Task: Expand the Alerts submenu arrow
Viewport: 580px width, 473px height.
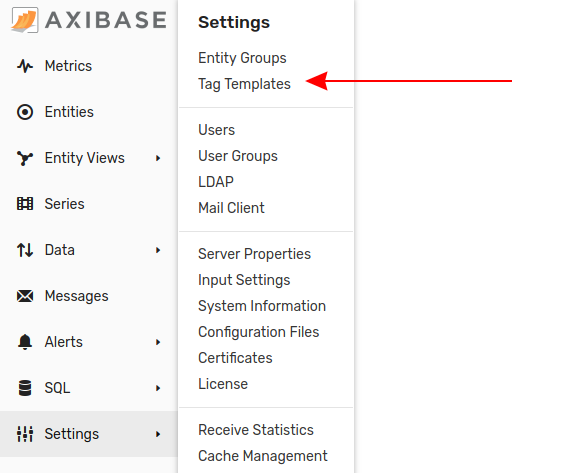Action: [158, 342]
